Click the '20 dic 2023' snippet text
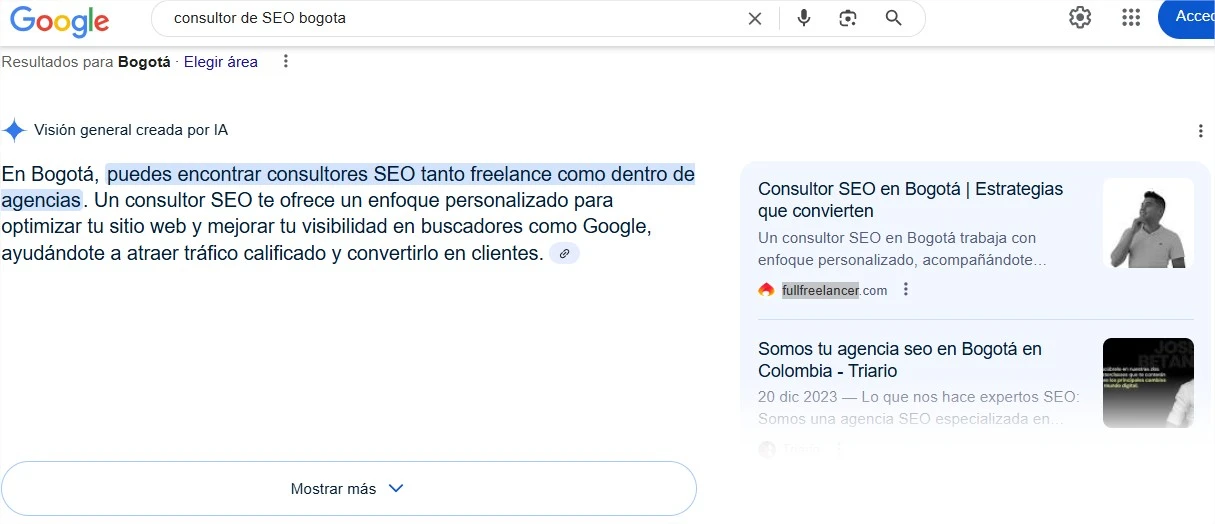This screenshot has width=1215, height=524. 796,397
